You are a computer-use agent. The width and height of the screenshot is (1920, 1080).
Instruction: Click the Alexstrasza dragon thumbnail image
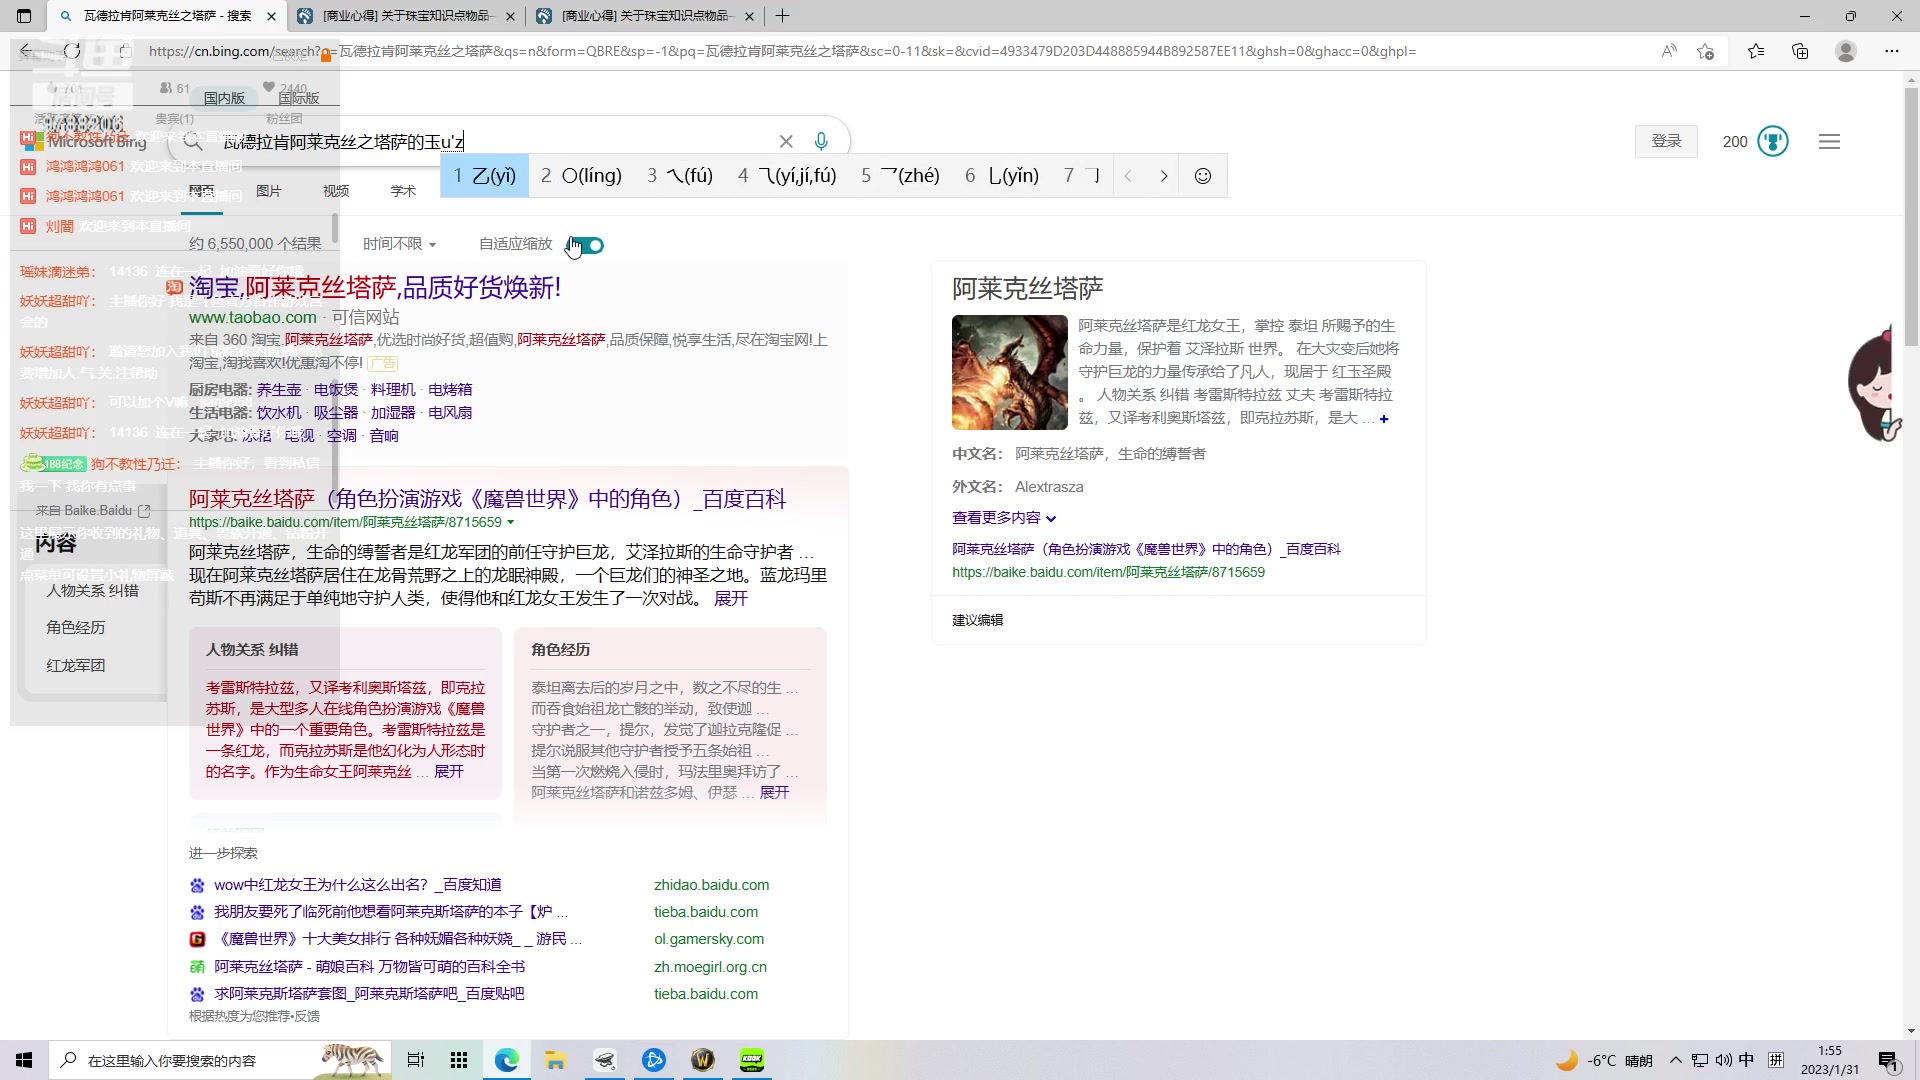tap(1009, 372)
